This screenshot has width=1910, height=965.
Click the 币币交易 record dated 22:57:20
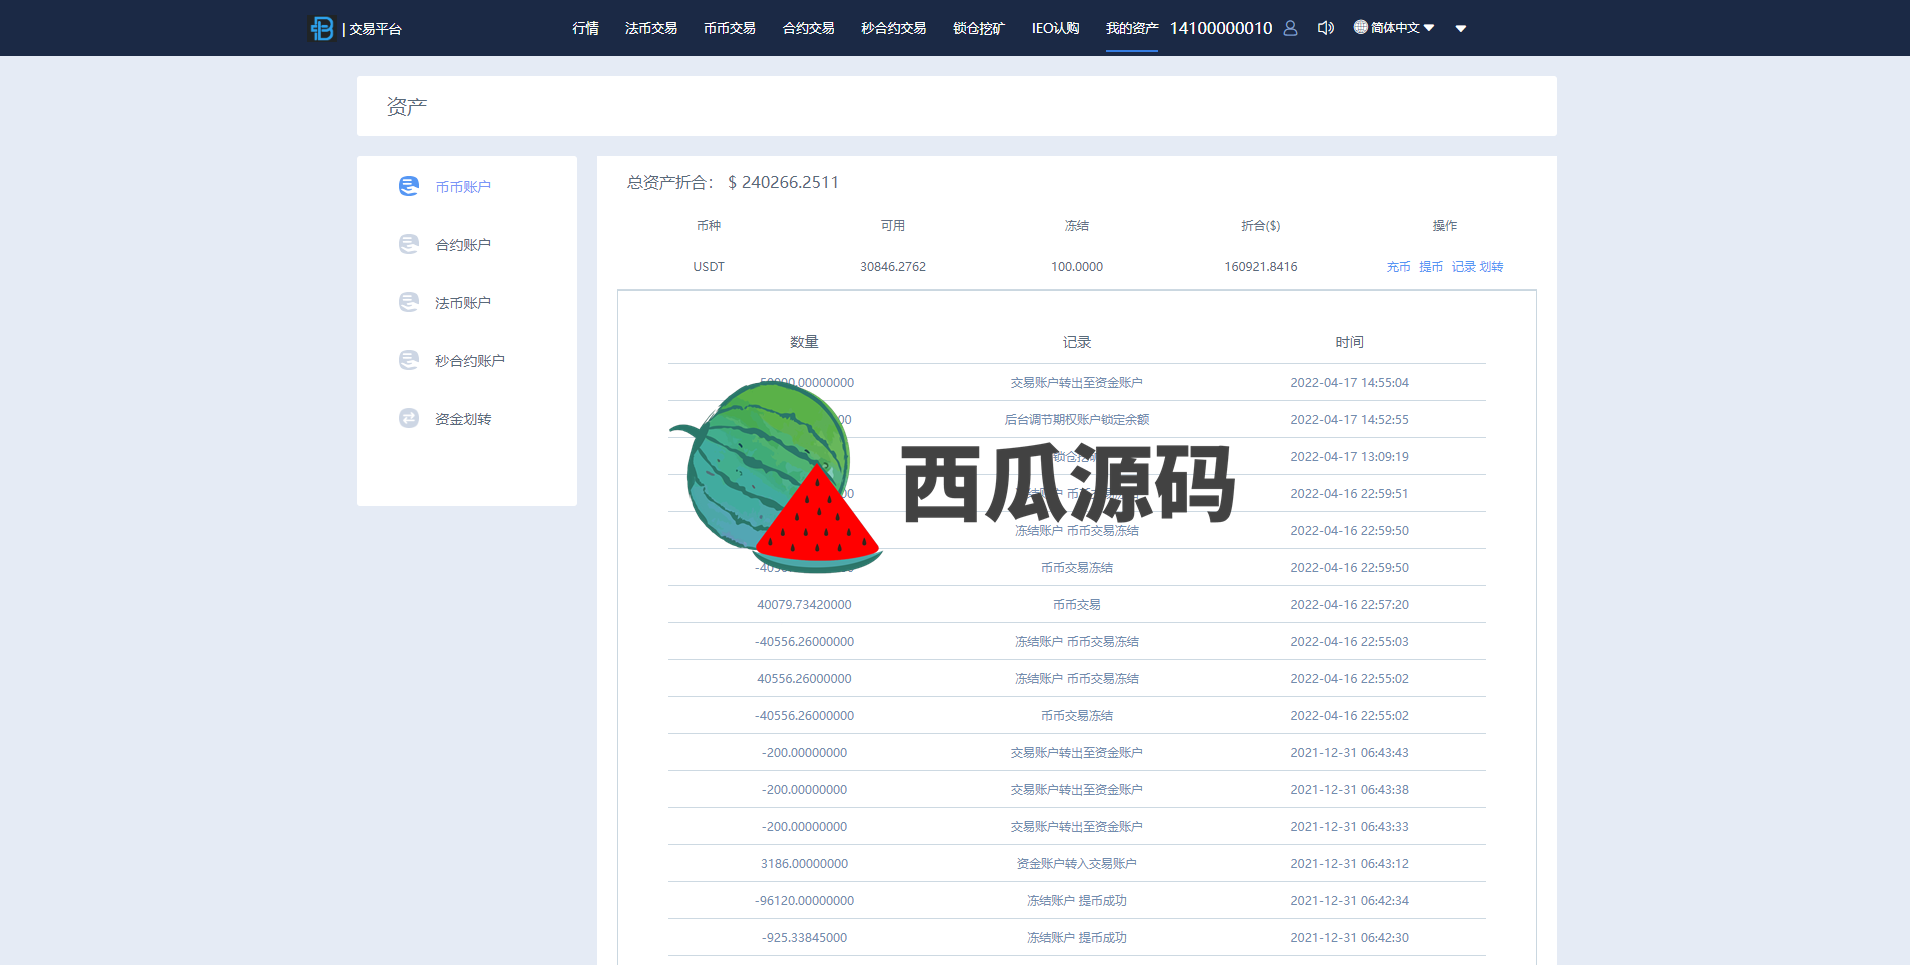point(1077,605)
